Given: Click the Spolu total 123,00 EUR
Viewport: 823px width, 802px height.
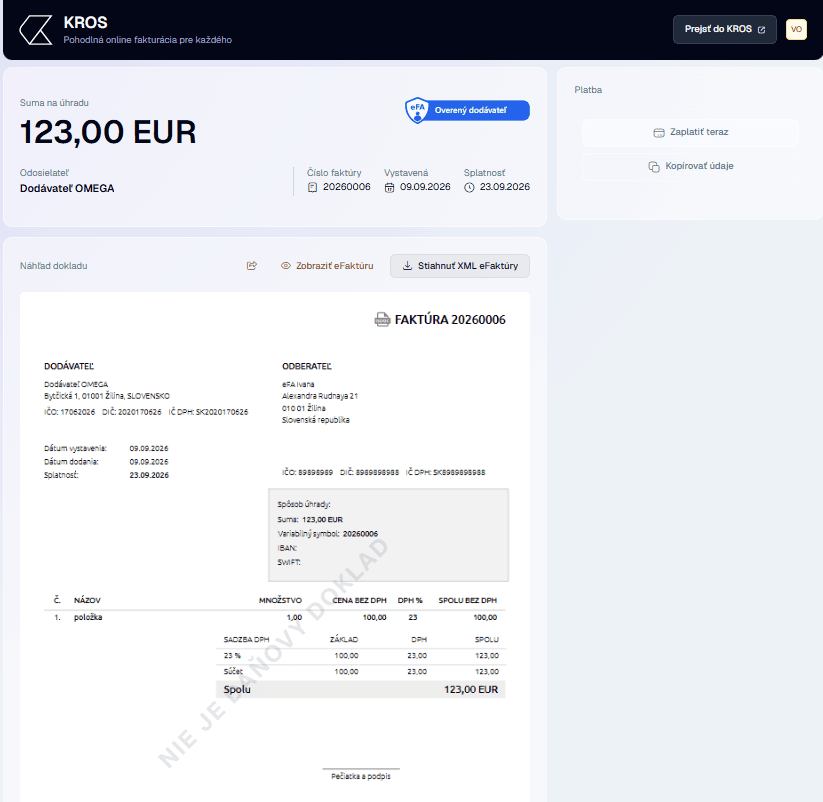Looking at the screenshot, I should pos(471,690).
